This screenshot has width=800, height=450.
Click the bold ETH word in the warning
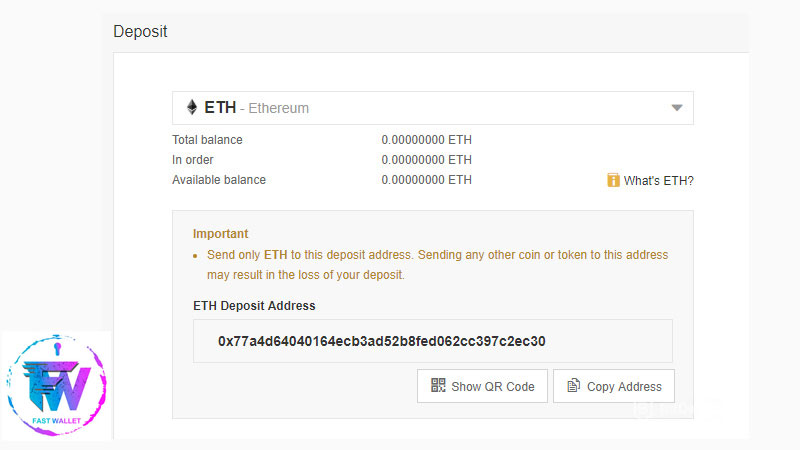pyautogui.click(x=276, y=255)
